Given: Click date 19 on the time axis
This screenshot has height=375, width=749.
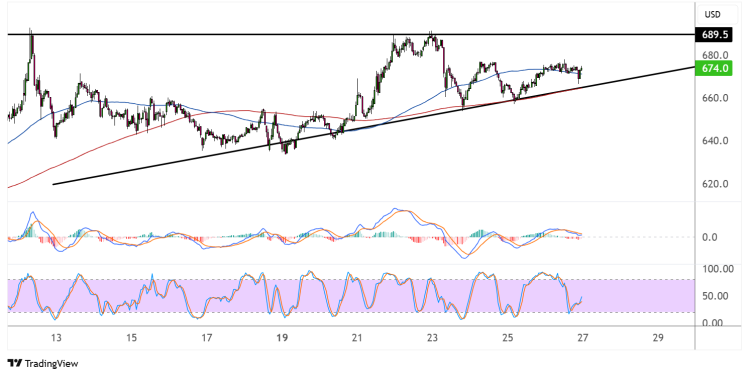Looking at the screenshot, I should click(x=282, y=338).
